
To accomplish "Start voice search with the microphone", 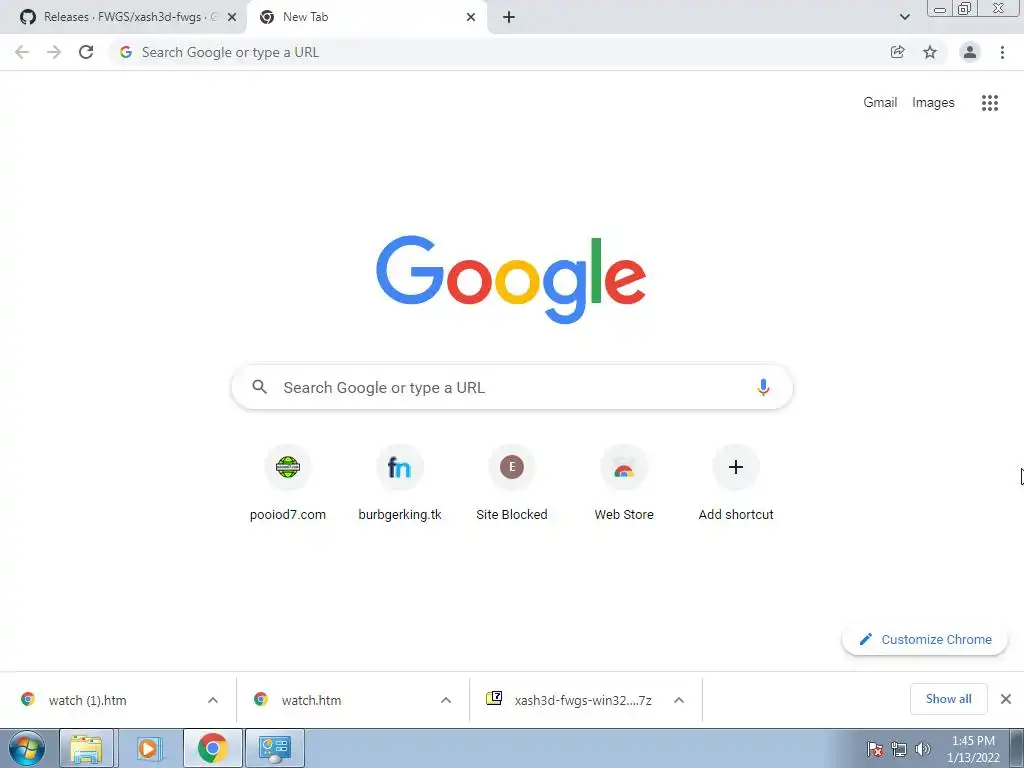I will [763, 387].
